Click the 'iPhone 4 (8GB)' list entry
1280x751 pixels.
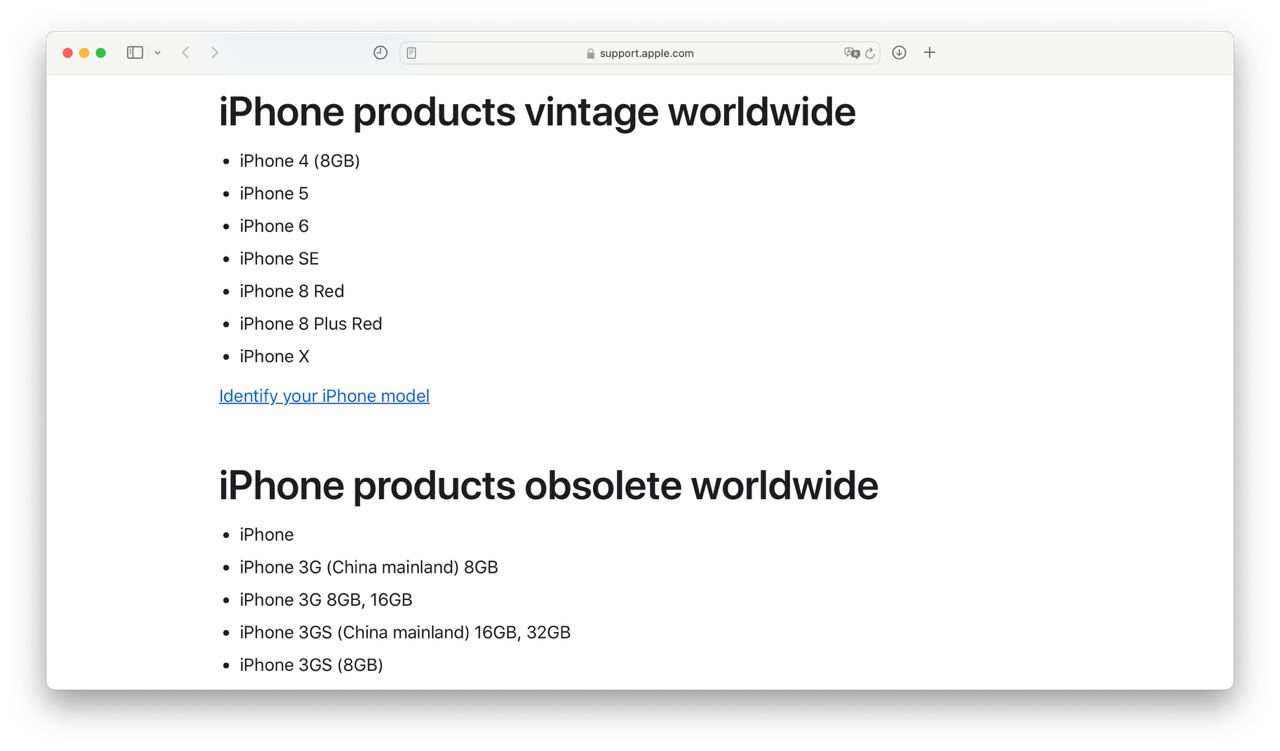point(299,161)
